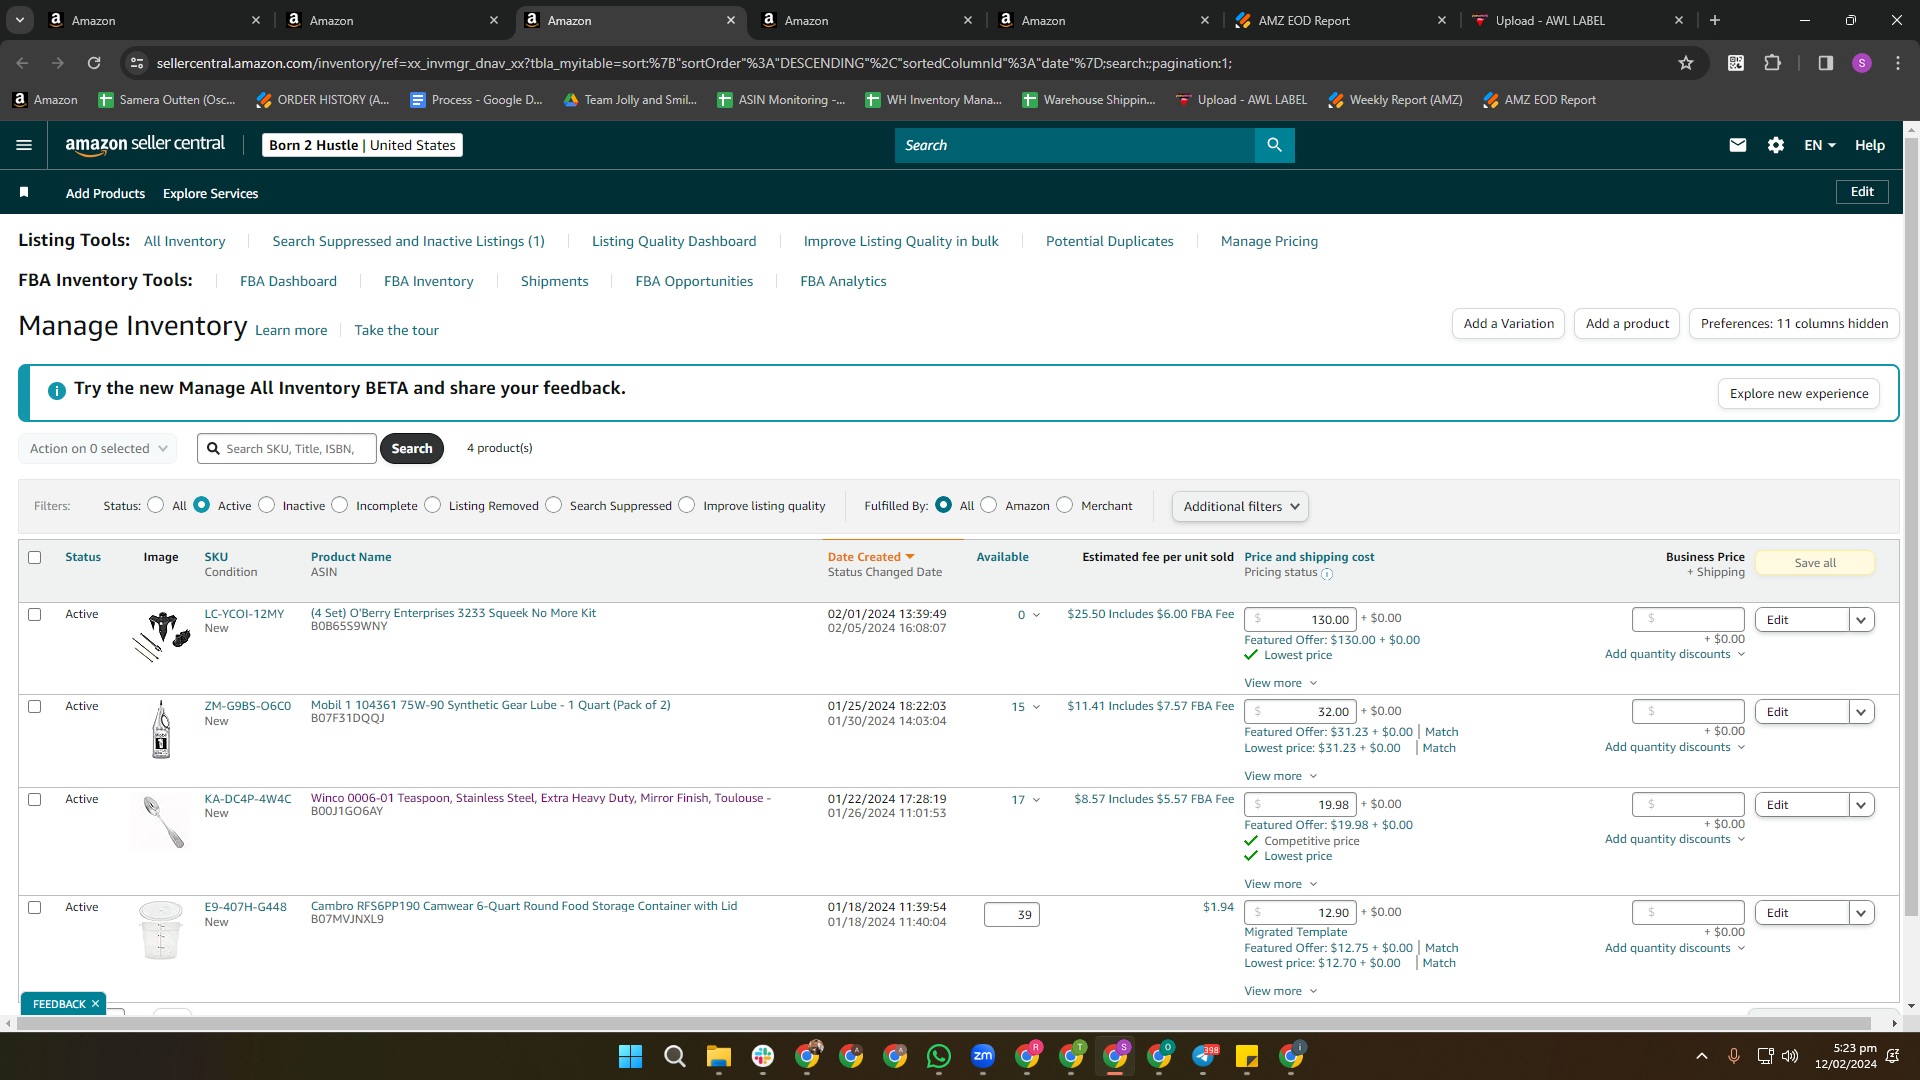Screen dimensions: 1920x1080
Task: Choose the All status radio button
Action: point(155,505)
